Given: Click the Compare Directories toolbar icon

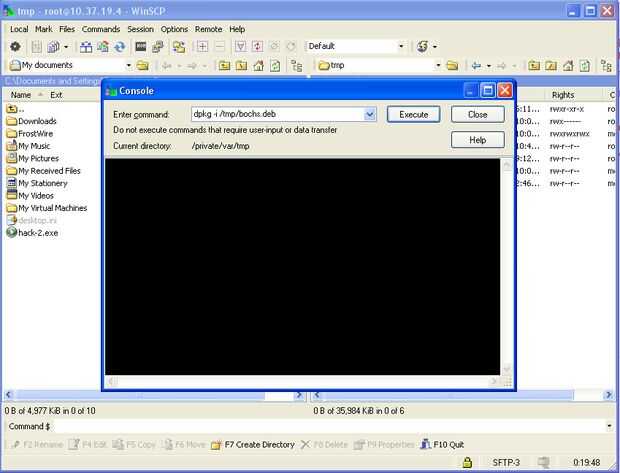Looking at the screenshot, I should pyautogui.click(x=85, y=47).
